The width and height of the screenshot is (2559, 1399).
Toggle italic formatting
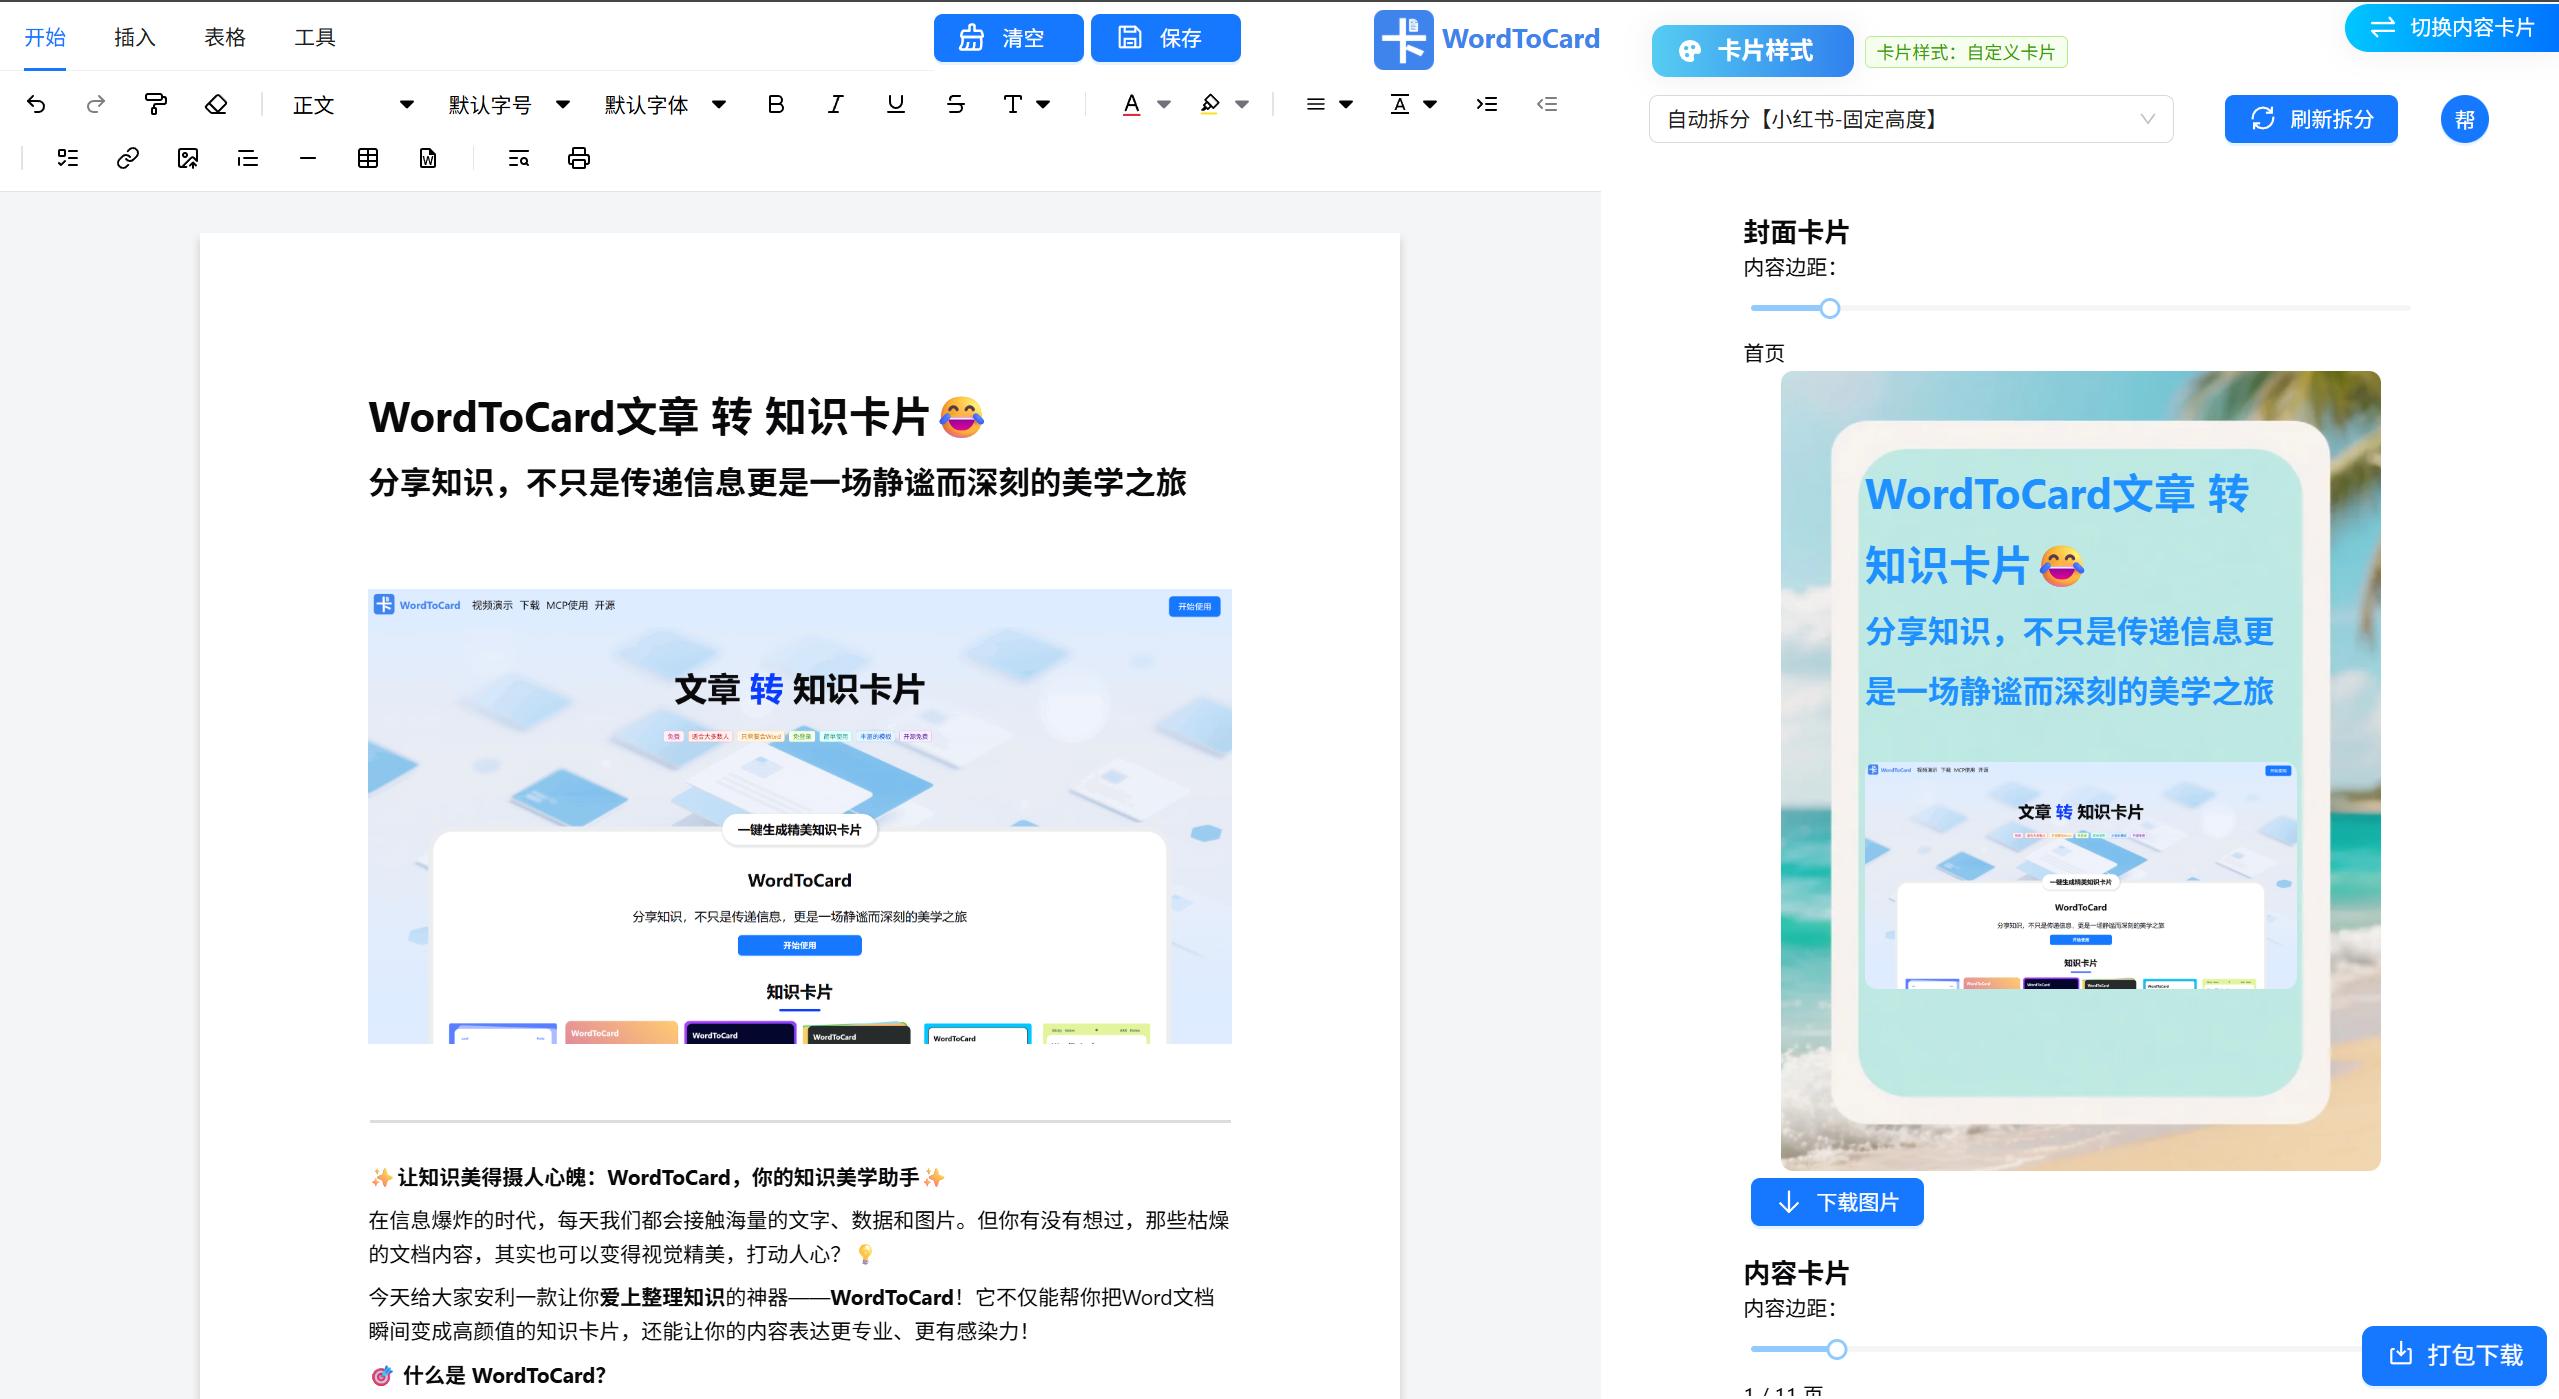pos(836,104)
